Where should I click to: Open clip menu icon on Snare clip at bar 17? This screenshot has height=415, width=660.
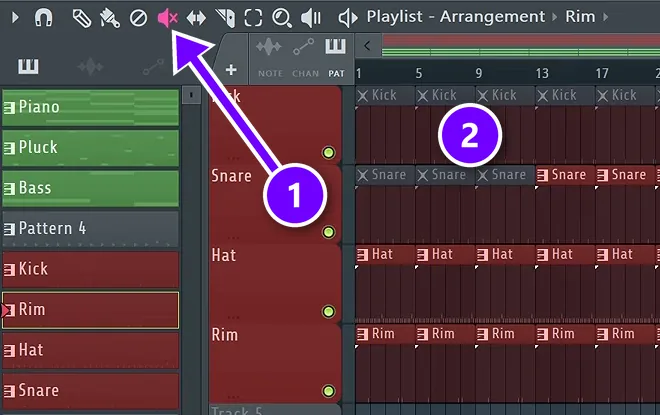coord(602,175)
